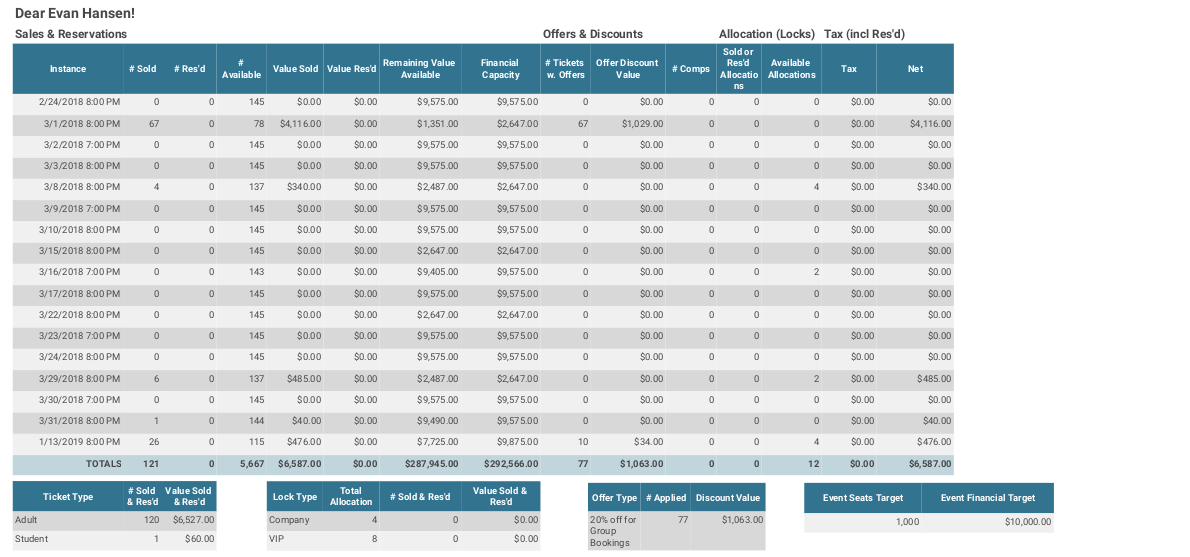Viewport: 1190px width, 557px height.
Task: Click the '$9,875.00' financial capacity cell
Action: coord(518,442)
